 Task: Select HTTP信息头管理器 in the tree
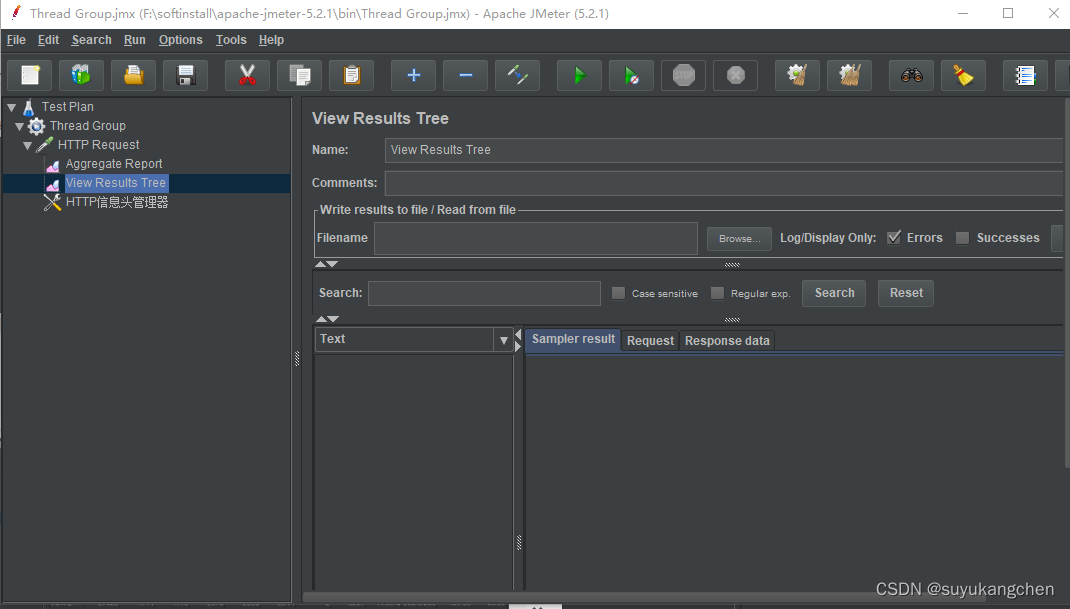pyautogui.click(x=117, y=202)
